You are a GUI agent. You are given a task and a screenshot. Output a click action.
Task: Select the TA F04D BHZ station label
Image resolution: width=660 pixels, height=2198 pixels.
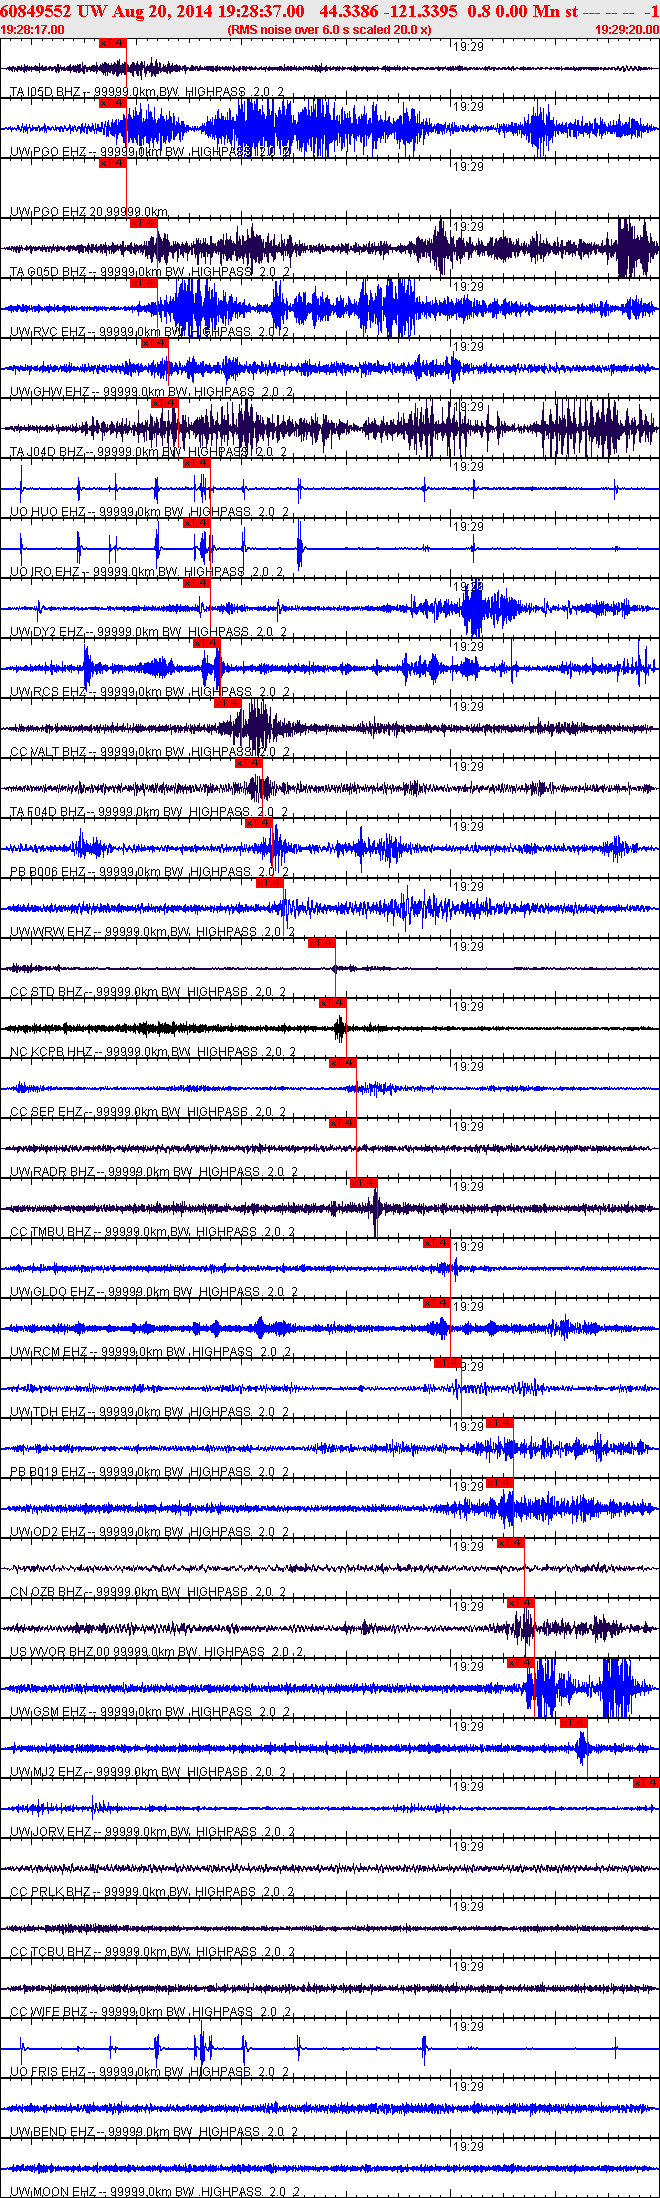coord(148,812)
